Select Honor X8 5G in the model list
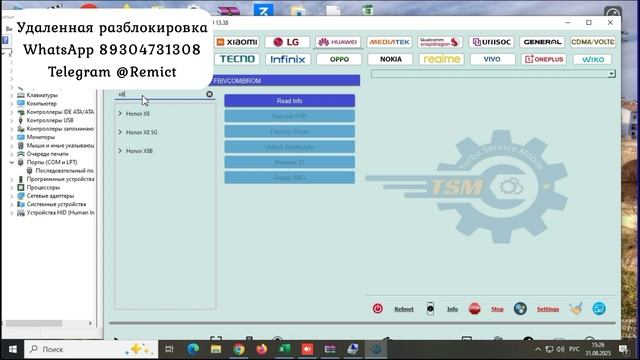Screen dimensions: 640x360 141,132
